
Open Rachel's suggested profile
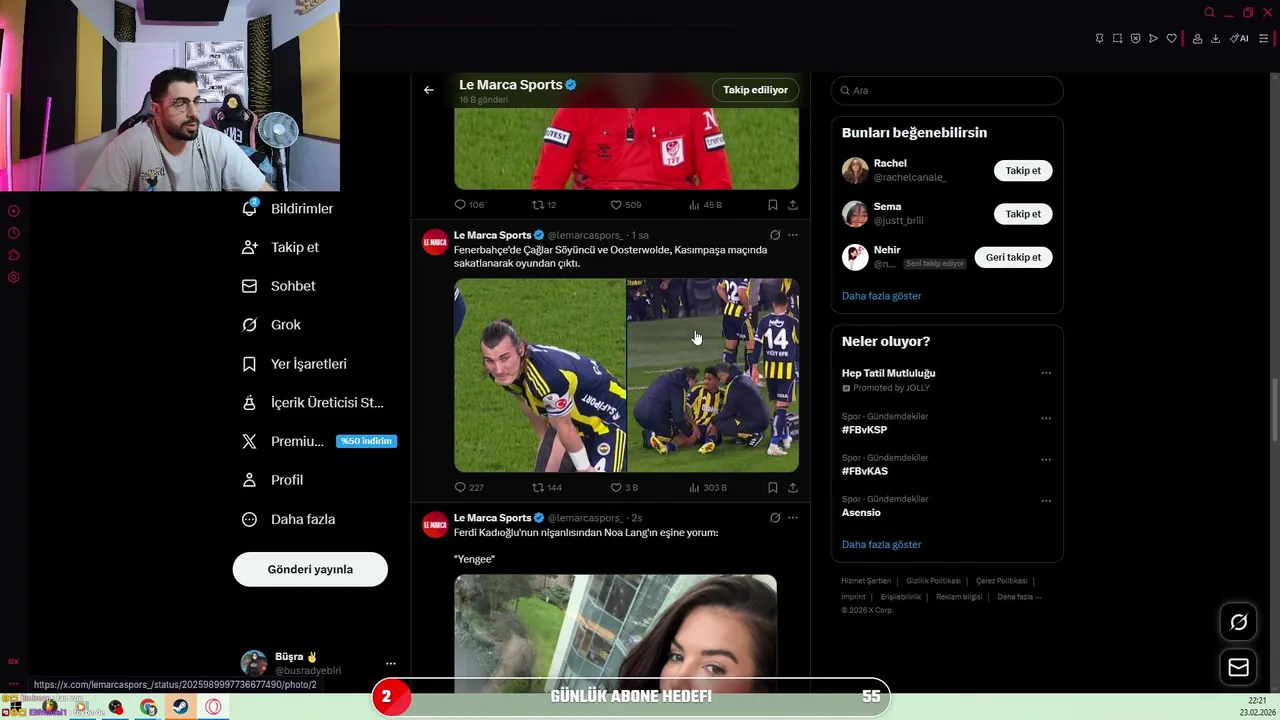pos(890,163)
